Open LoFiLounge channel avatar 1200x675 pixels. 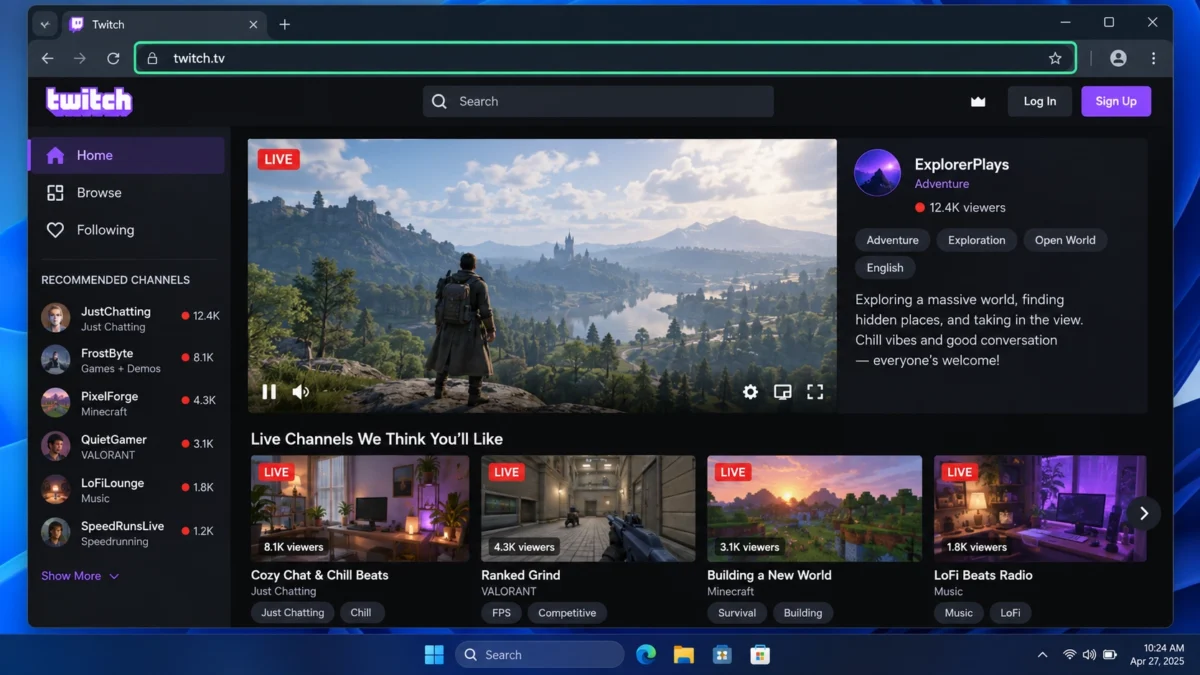pos(55,490)
